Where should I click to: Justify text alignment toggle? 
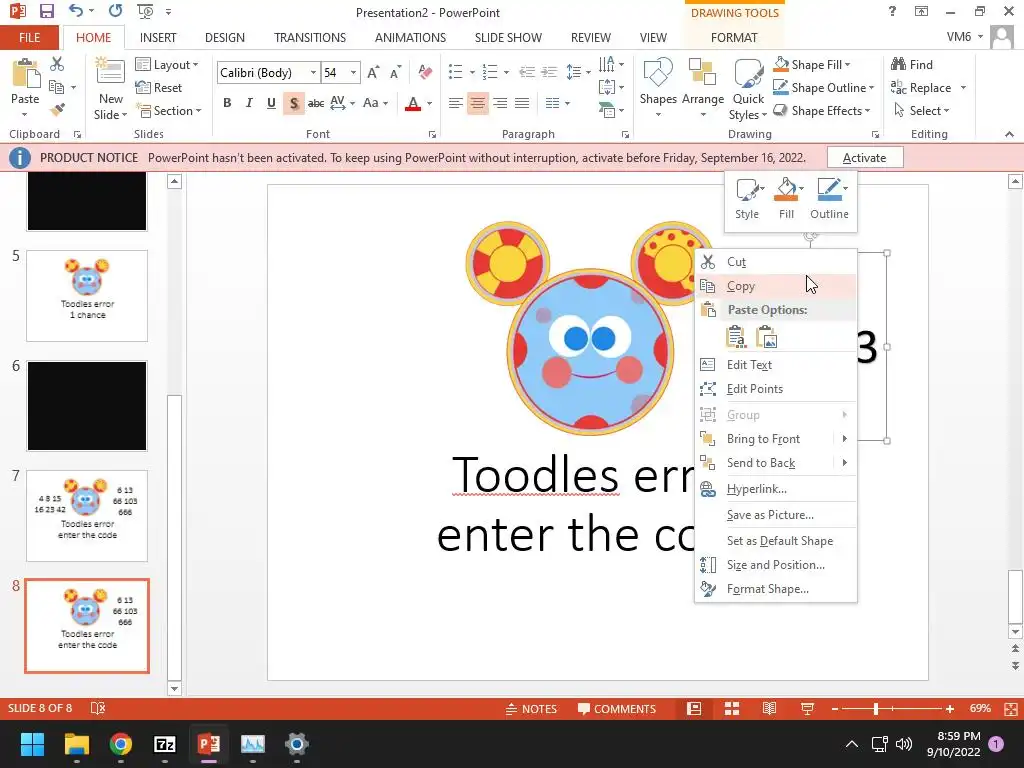pos(522,103)
